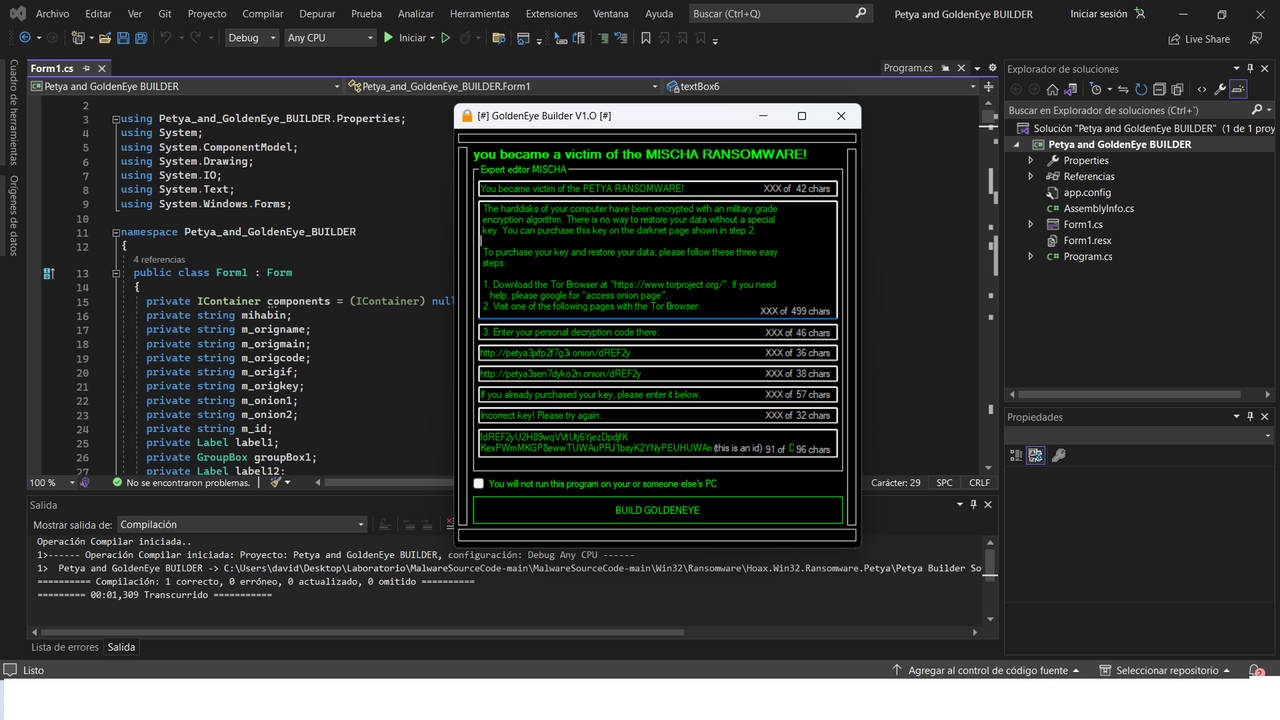This screenshot has height=720, width=1280.
Task: Open the Herramientas menu
Action: 479,14
